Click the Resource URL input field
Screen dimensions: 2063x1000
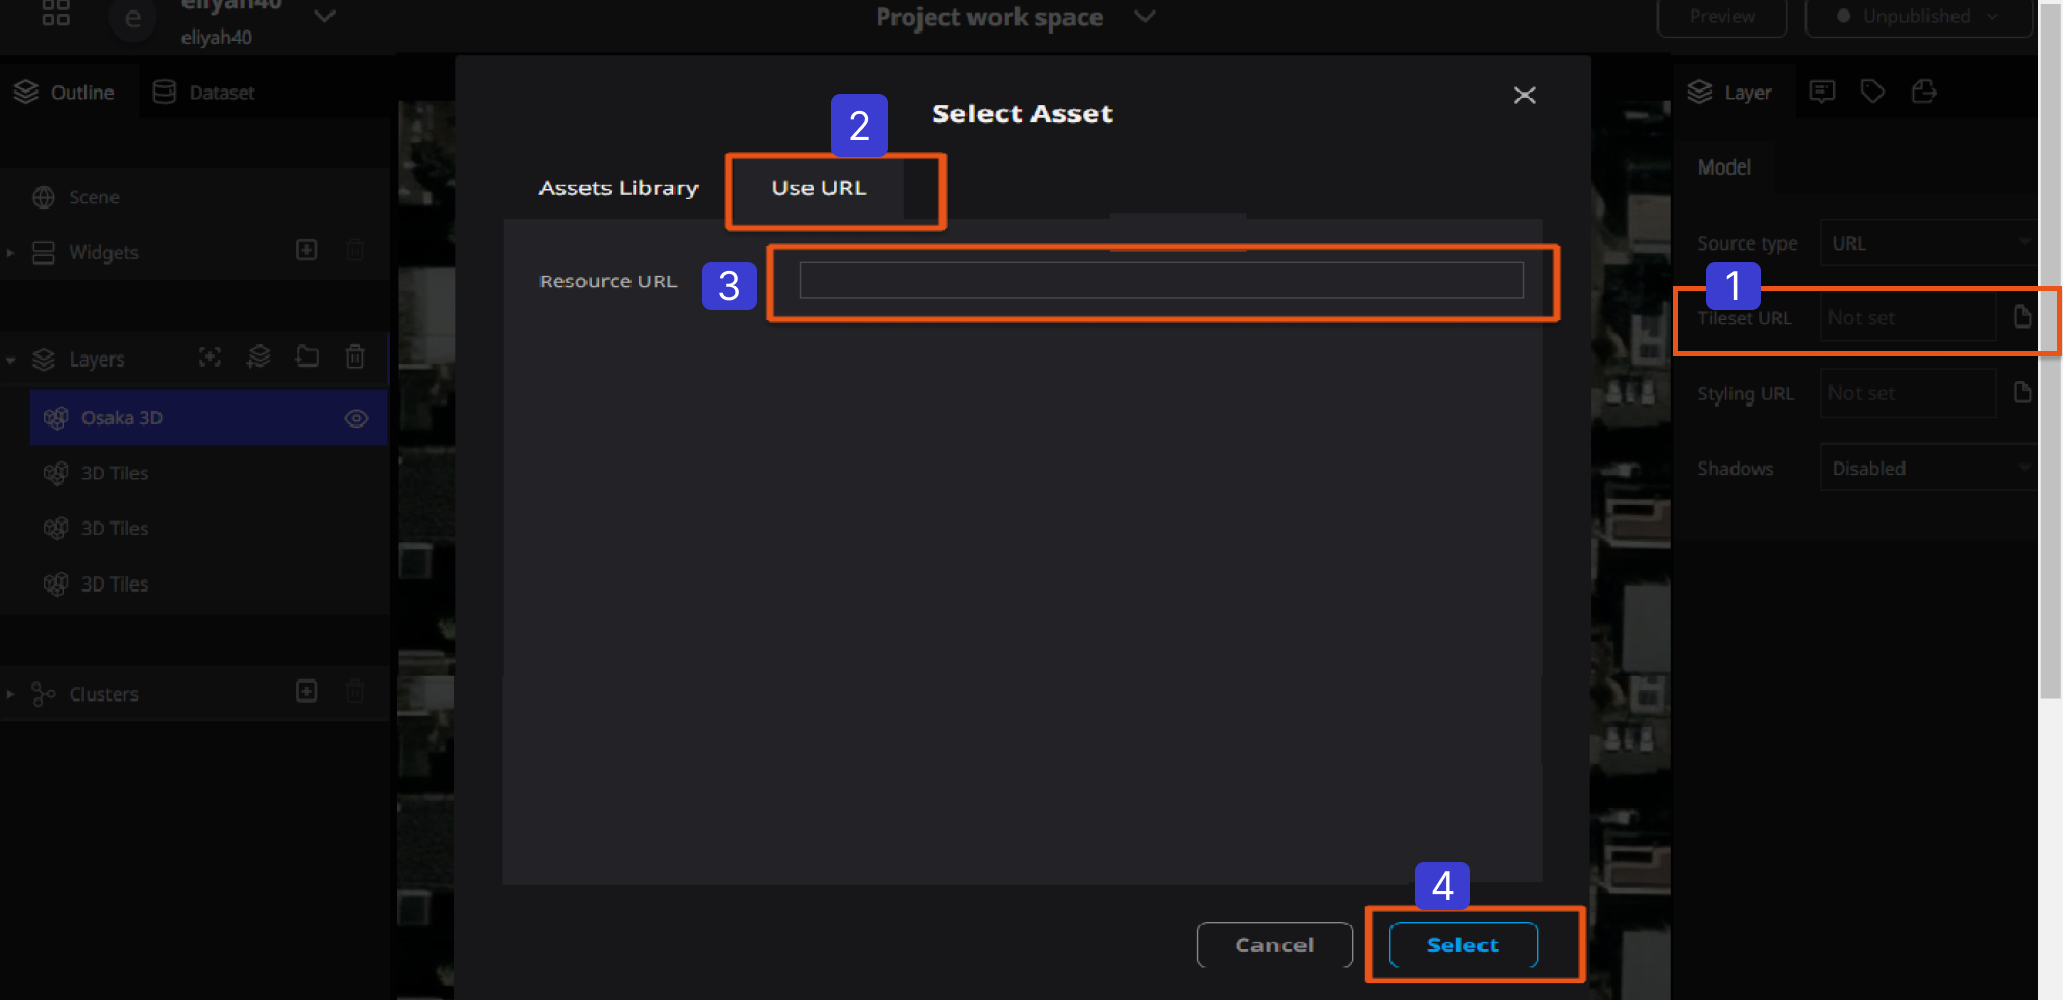click(x=1161, y=280)
